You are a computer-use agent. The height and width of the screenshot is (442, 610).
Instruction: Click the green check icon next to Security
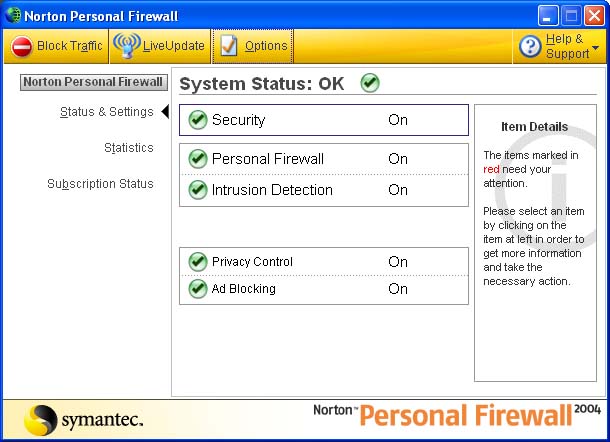click(197, 120)
